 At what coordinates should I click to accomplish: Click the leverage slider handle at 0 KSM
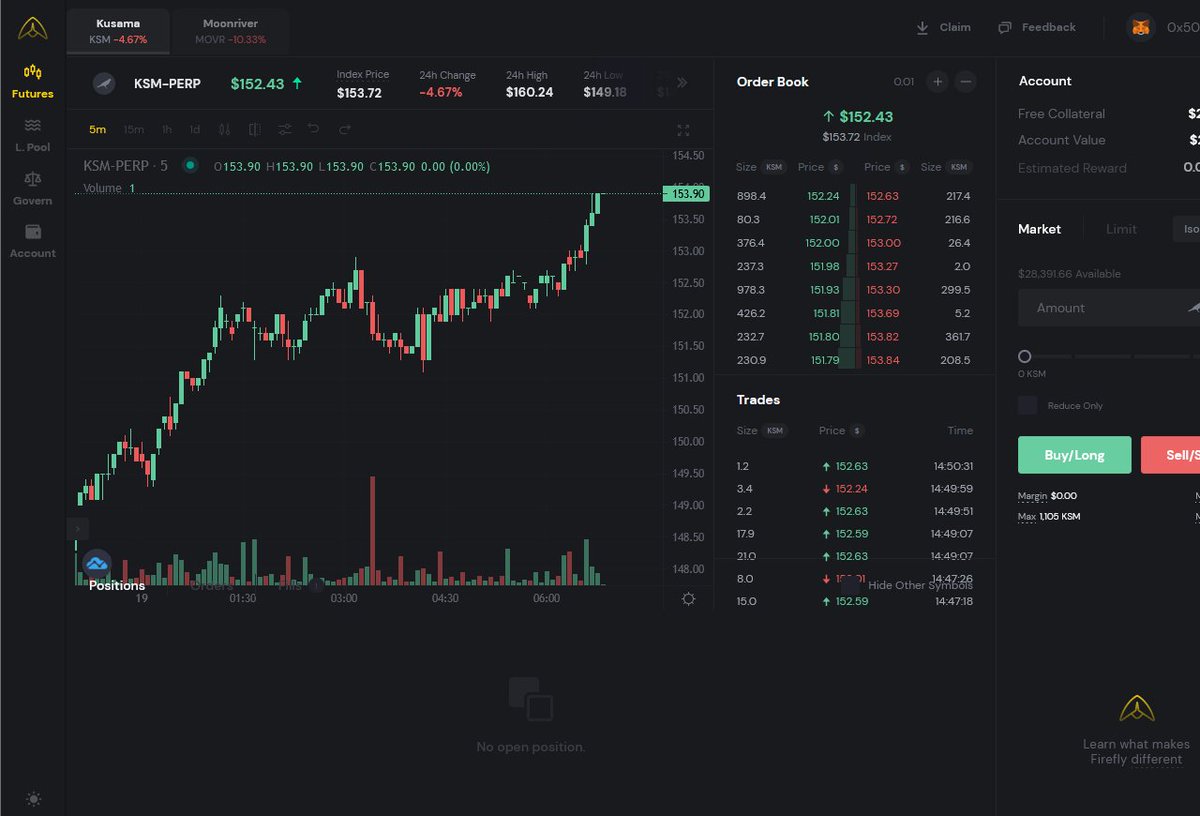click(1024, 356)
